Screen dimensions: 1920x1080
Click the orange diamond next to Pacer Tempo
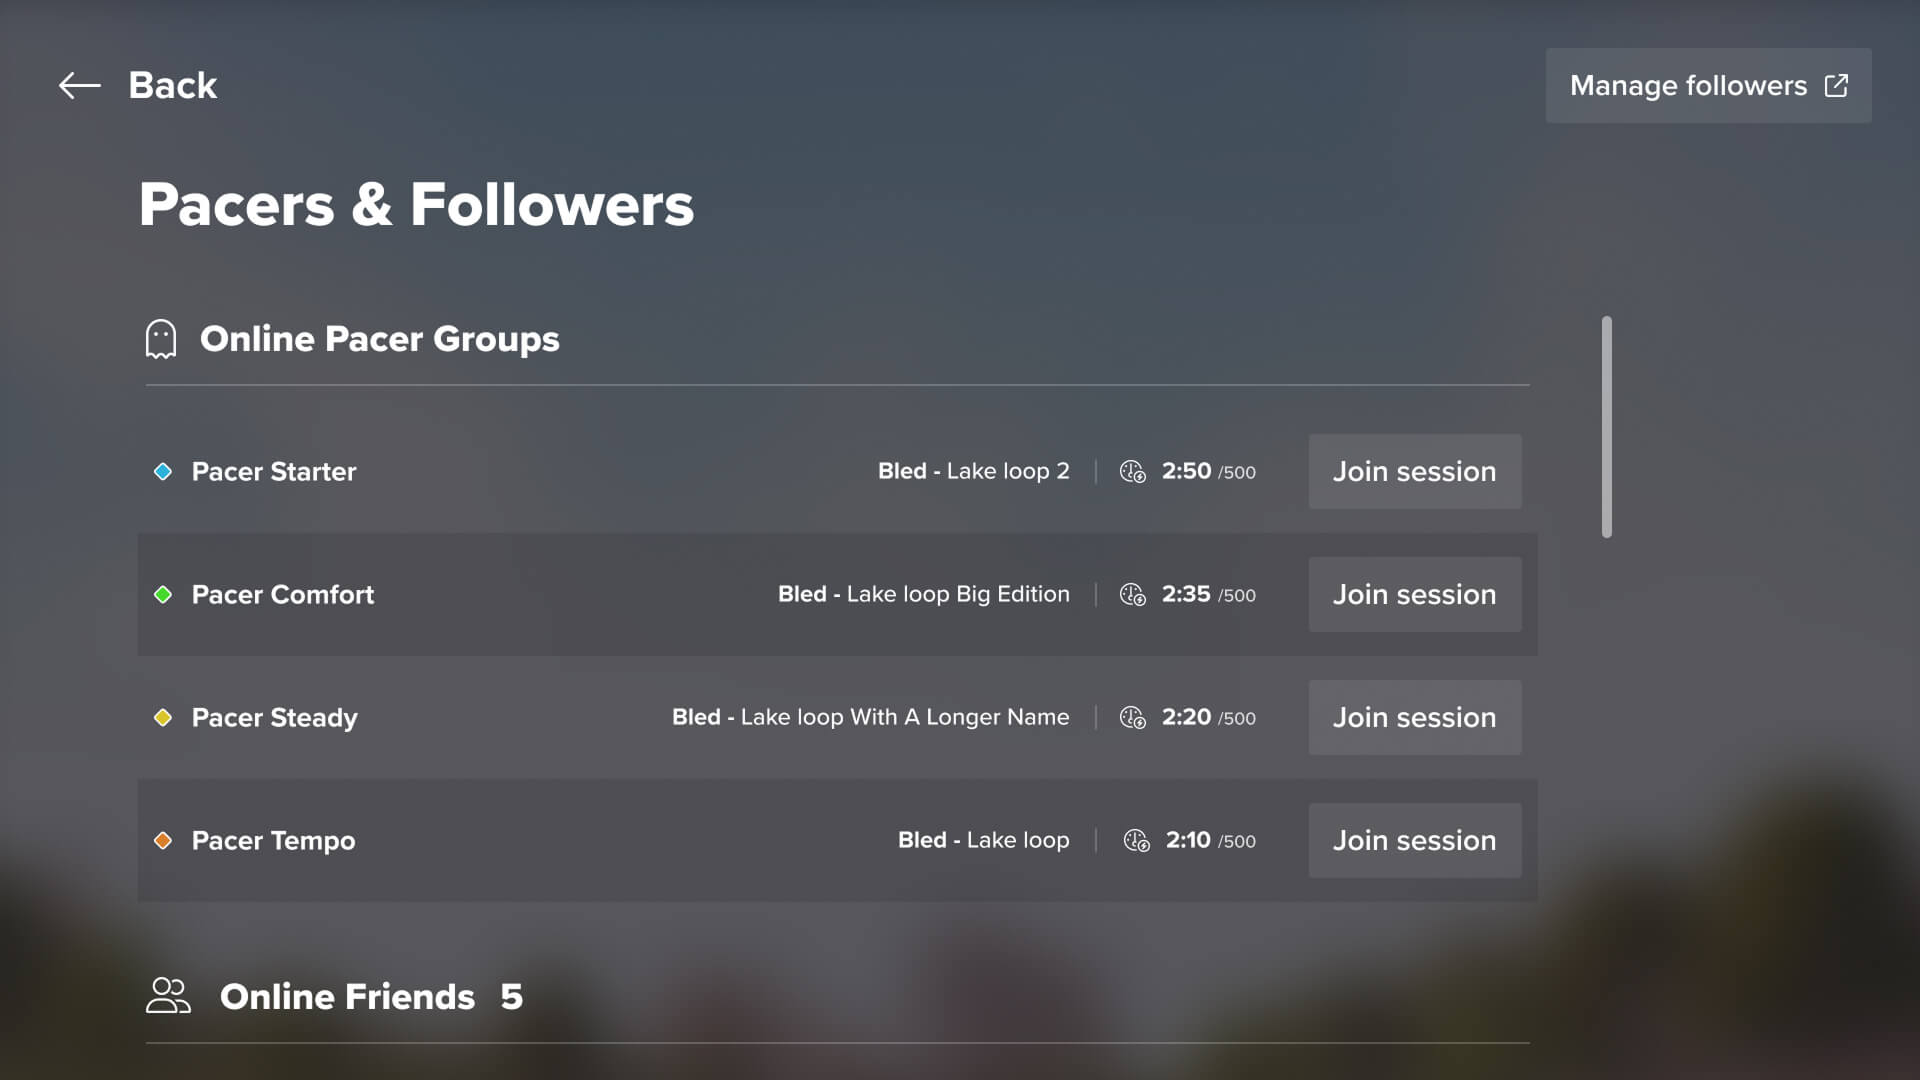click(163, 840)
